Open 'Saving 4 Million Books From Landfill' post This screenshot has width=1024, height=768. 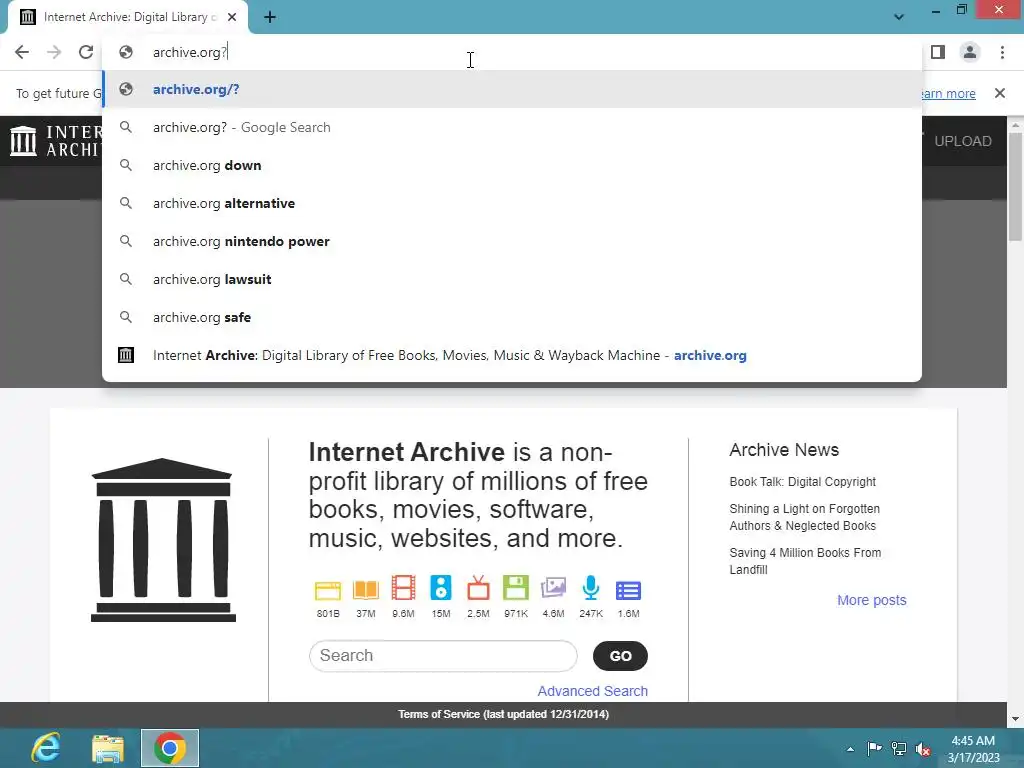pyautogui.click(x=805, y=561)
